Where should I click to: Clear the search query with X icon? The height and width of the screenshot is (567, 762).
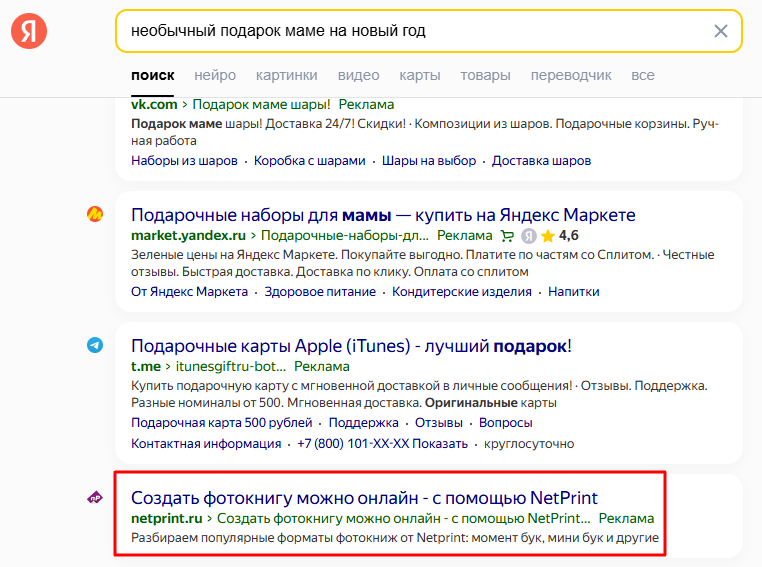point(721,31)
